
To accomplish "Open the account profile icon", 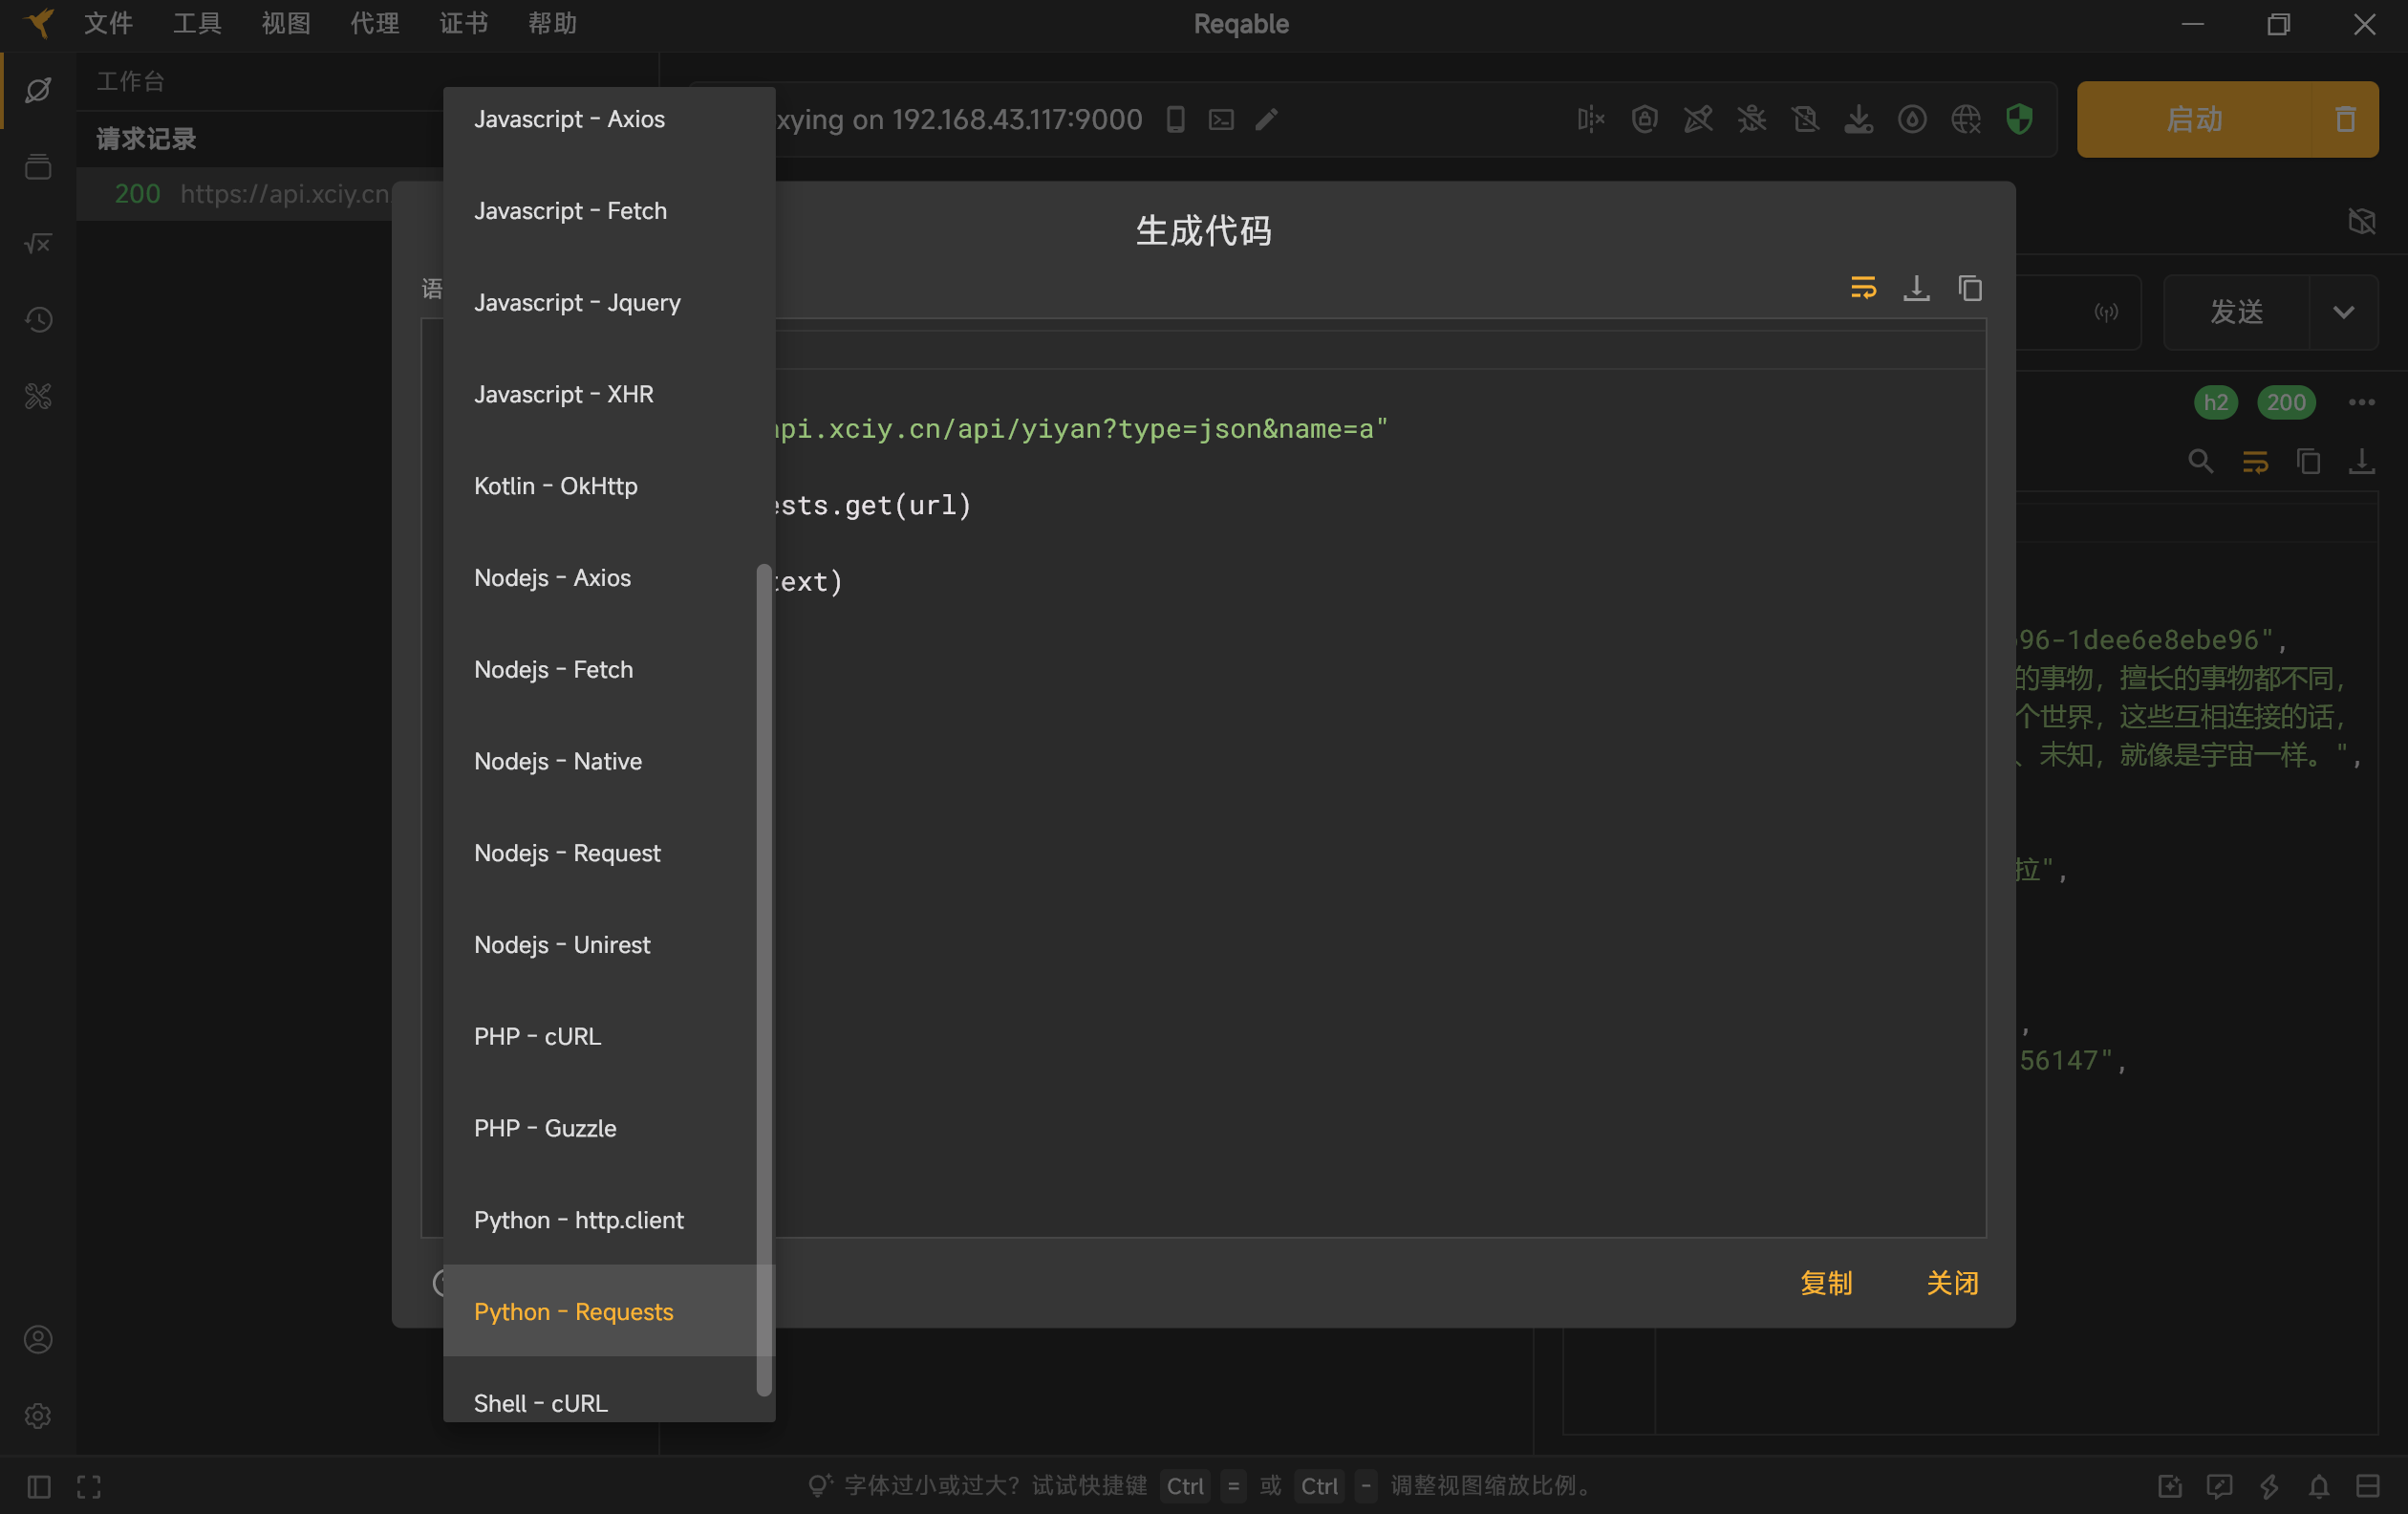I will click(38, 1340).
